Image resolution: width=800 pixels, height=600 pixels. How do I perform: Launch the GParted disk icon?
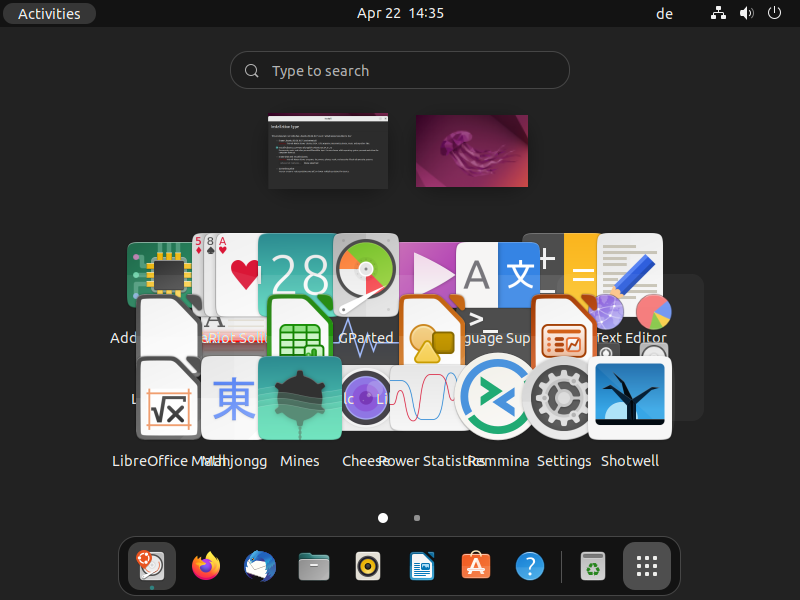tap(366, 274)
